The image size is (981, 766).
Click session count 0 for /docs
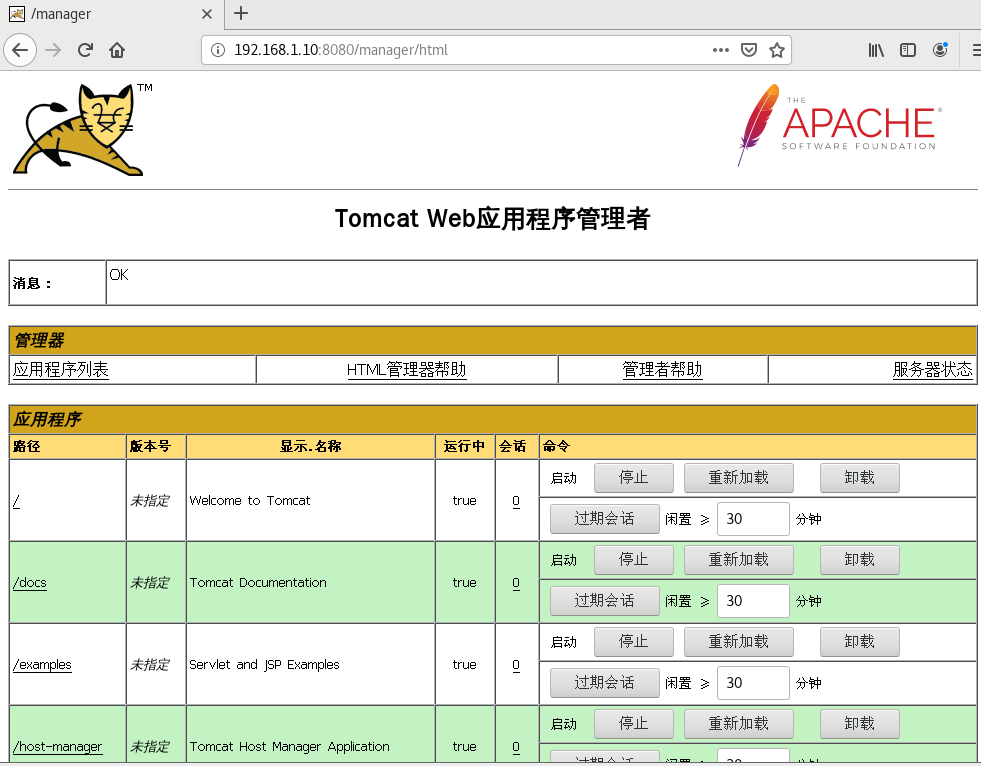tap(516, 583)
